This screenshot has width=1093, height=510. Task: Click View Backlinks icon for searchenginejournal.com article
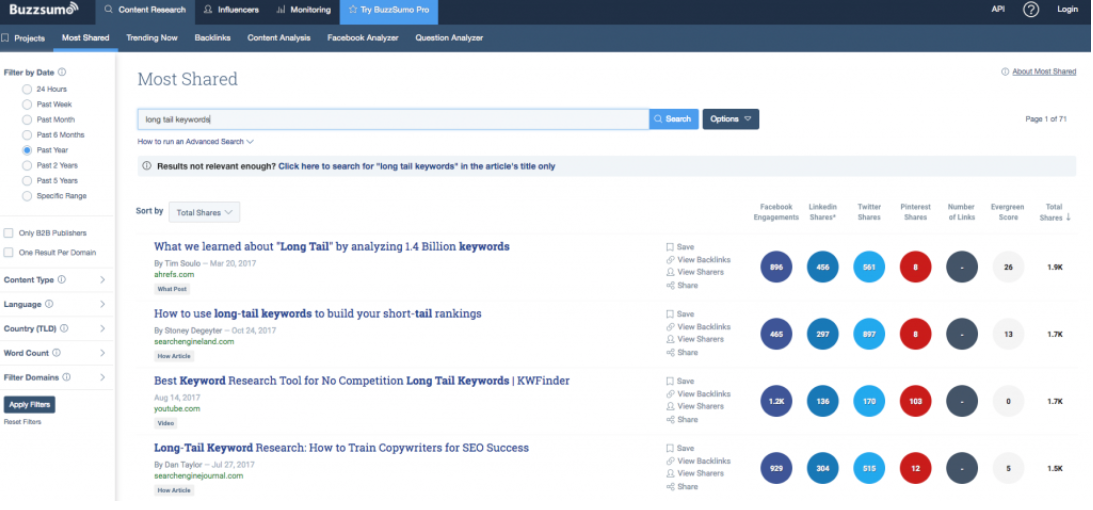point(670,461)
